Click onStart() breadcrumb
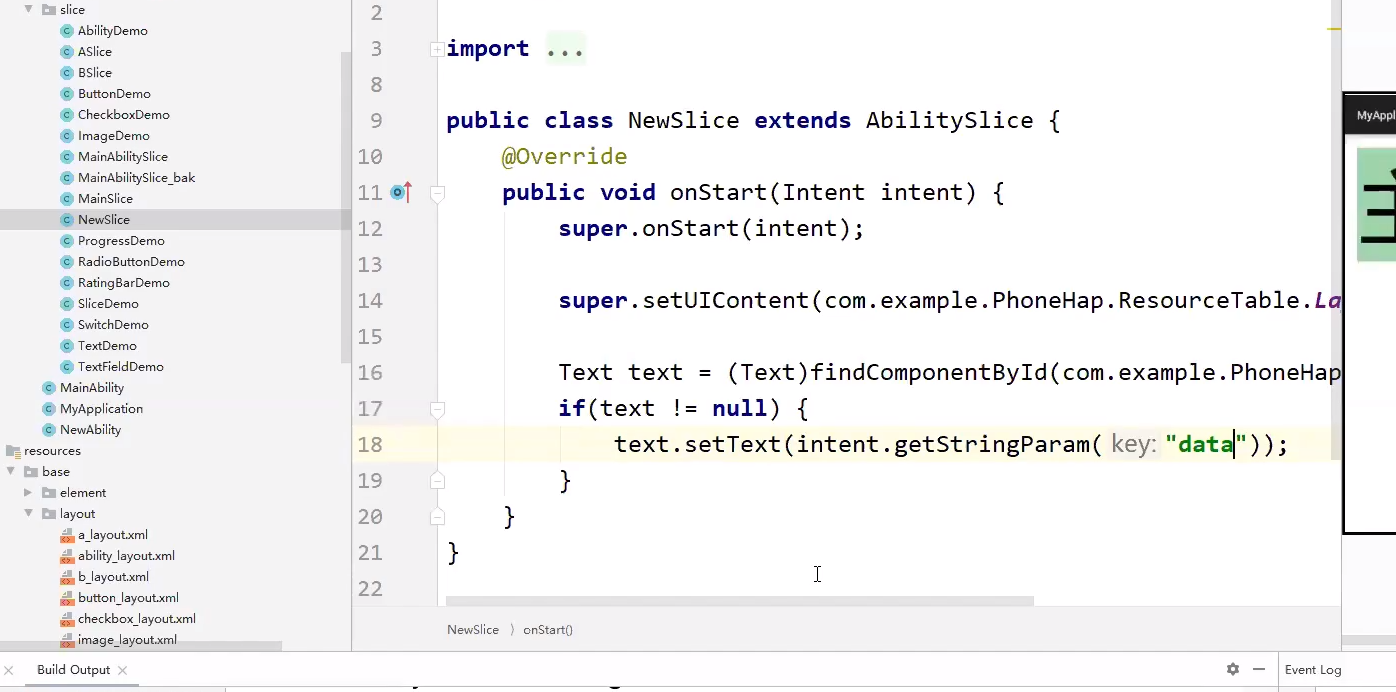Viewport: 1396px width, 692px height. pos(548,630)
